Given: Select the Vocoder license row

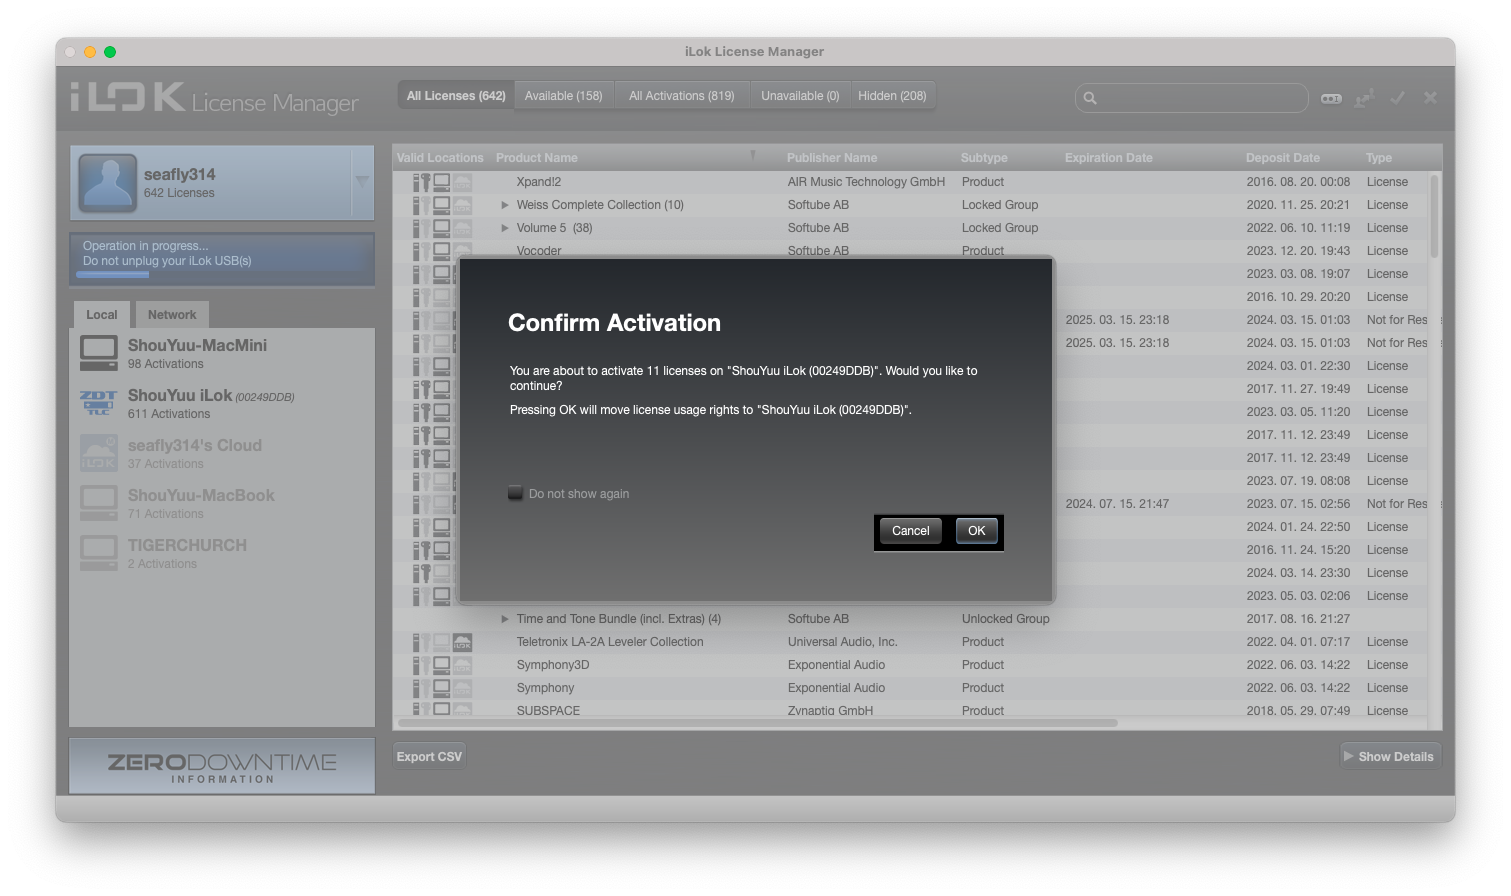Looking at the screenshot, I should 910,250.
